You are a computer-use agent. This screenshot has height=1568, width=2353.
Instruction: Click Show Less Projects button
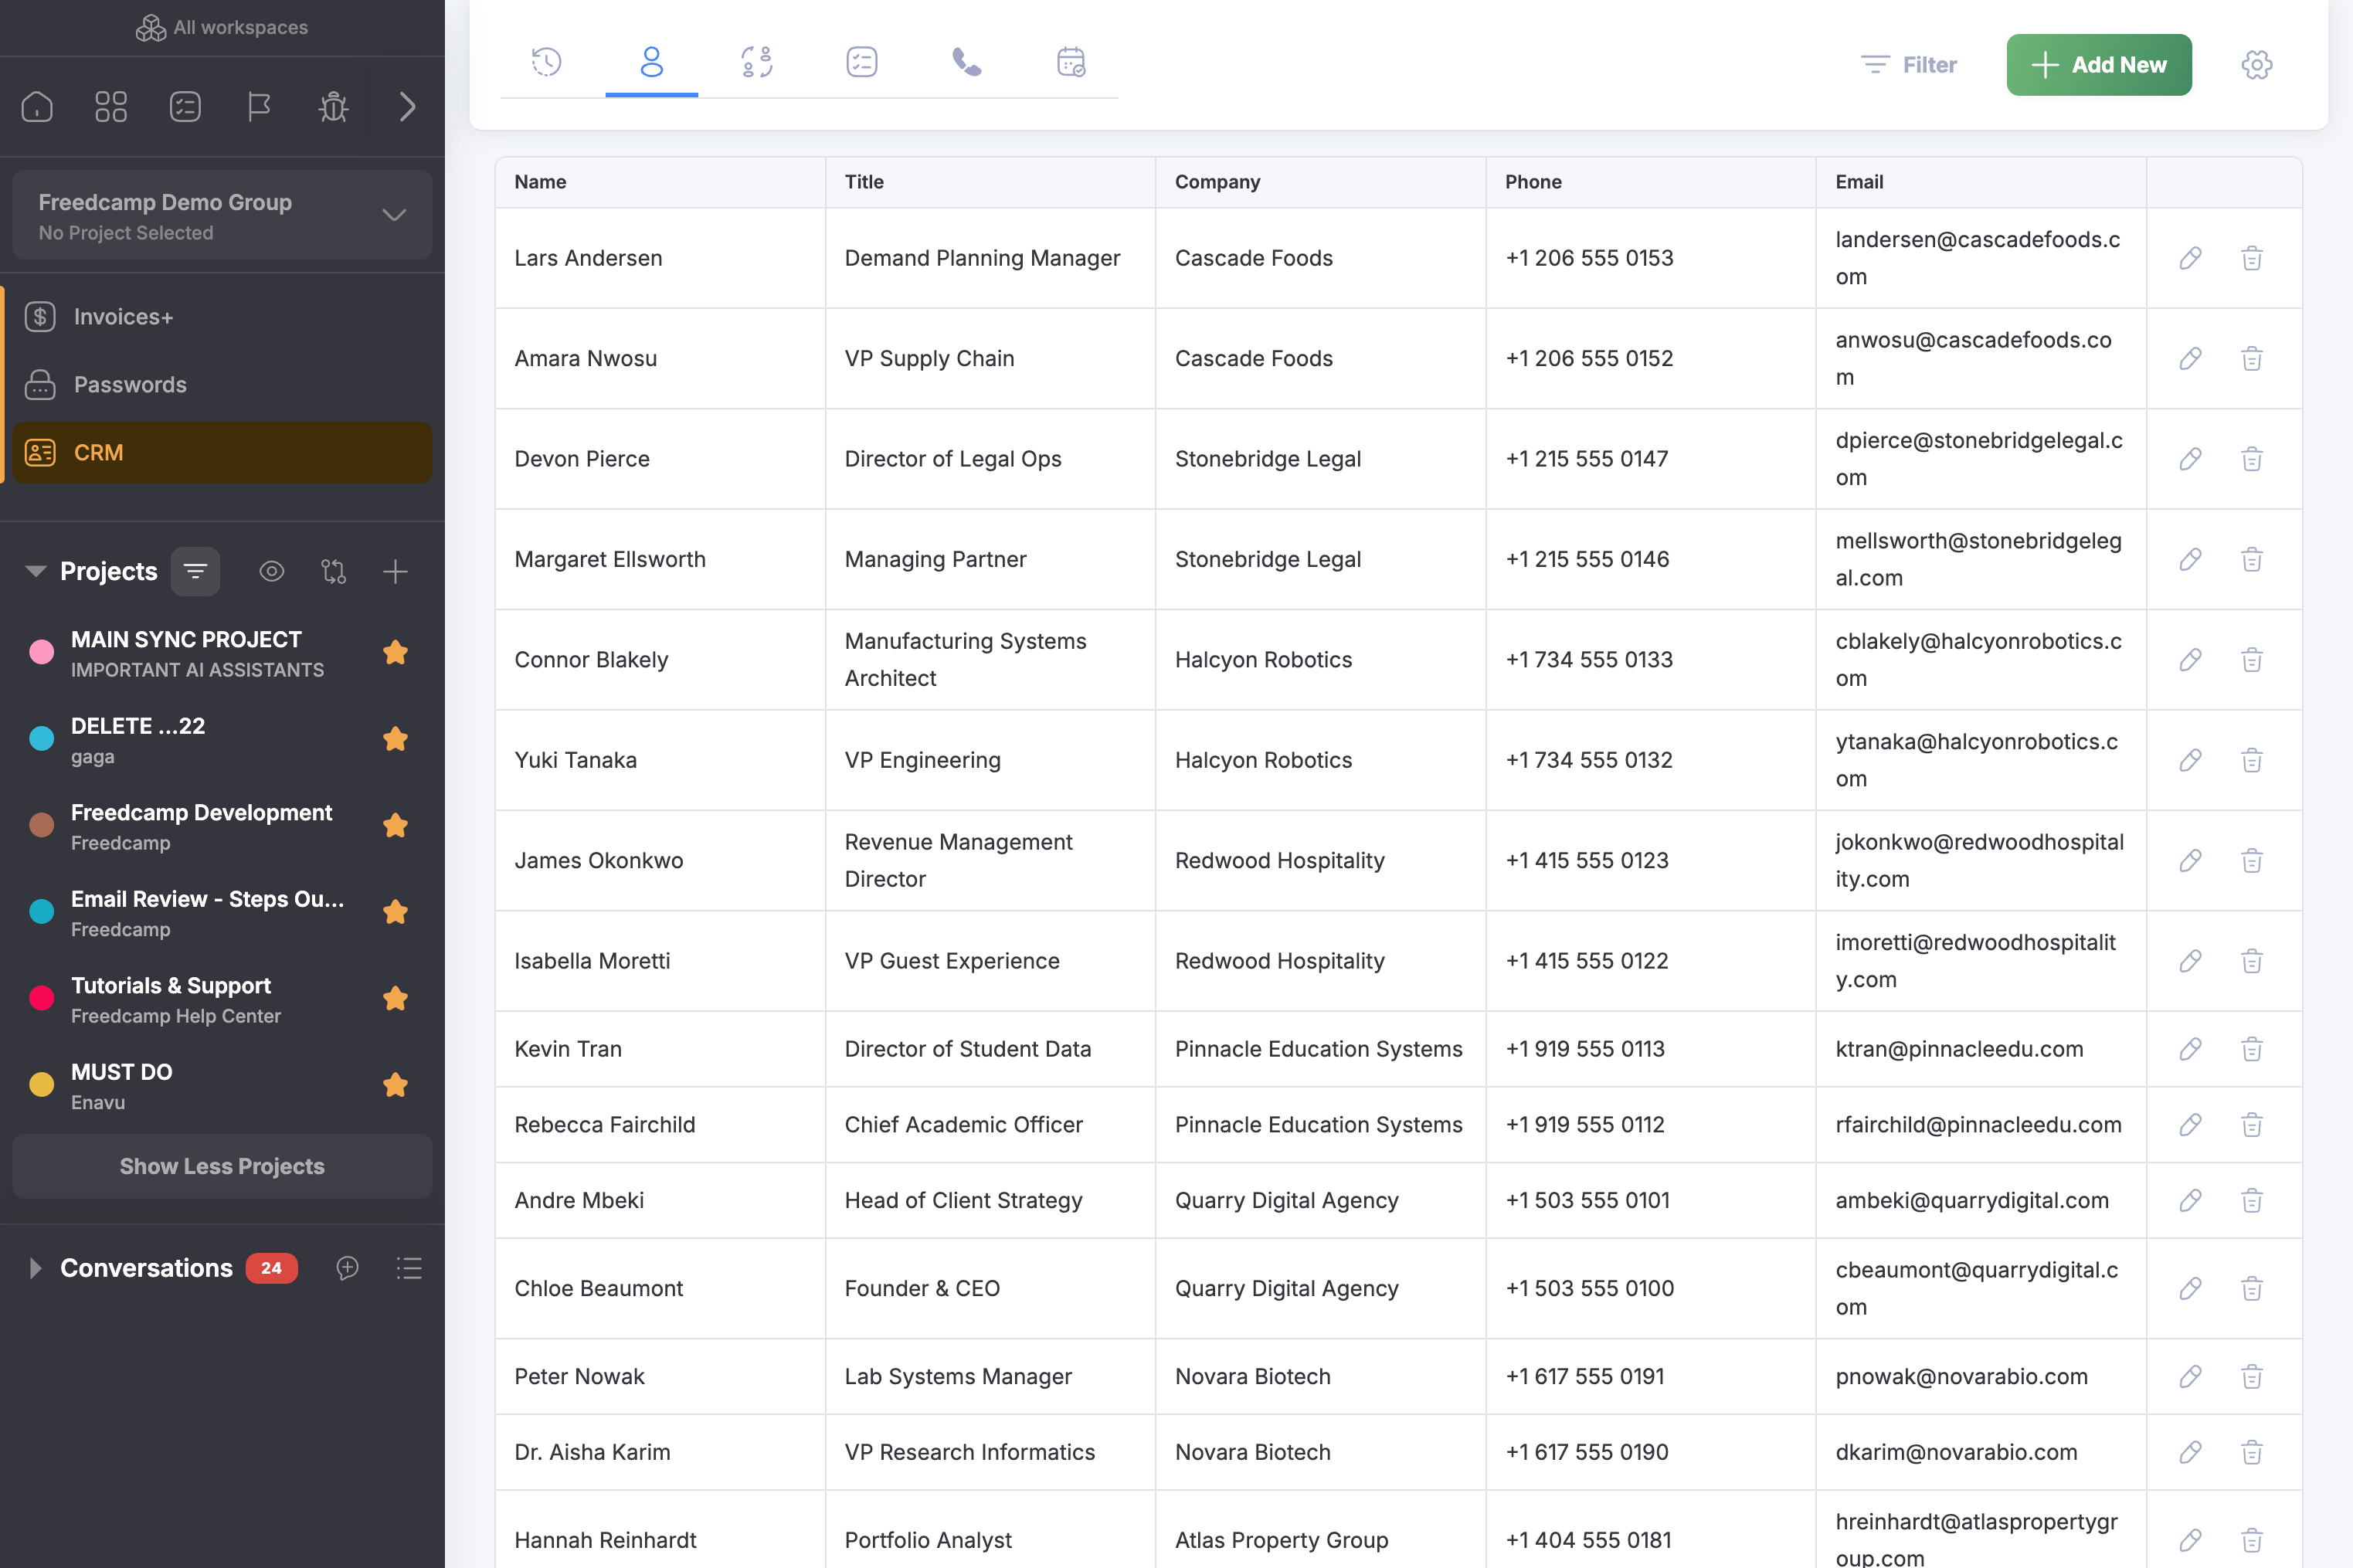tap(222, 1166)
